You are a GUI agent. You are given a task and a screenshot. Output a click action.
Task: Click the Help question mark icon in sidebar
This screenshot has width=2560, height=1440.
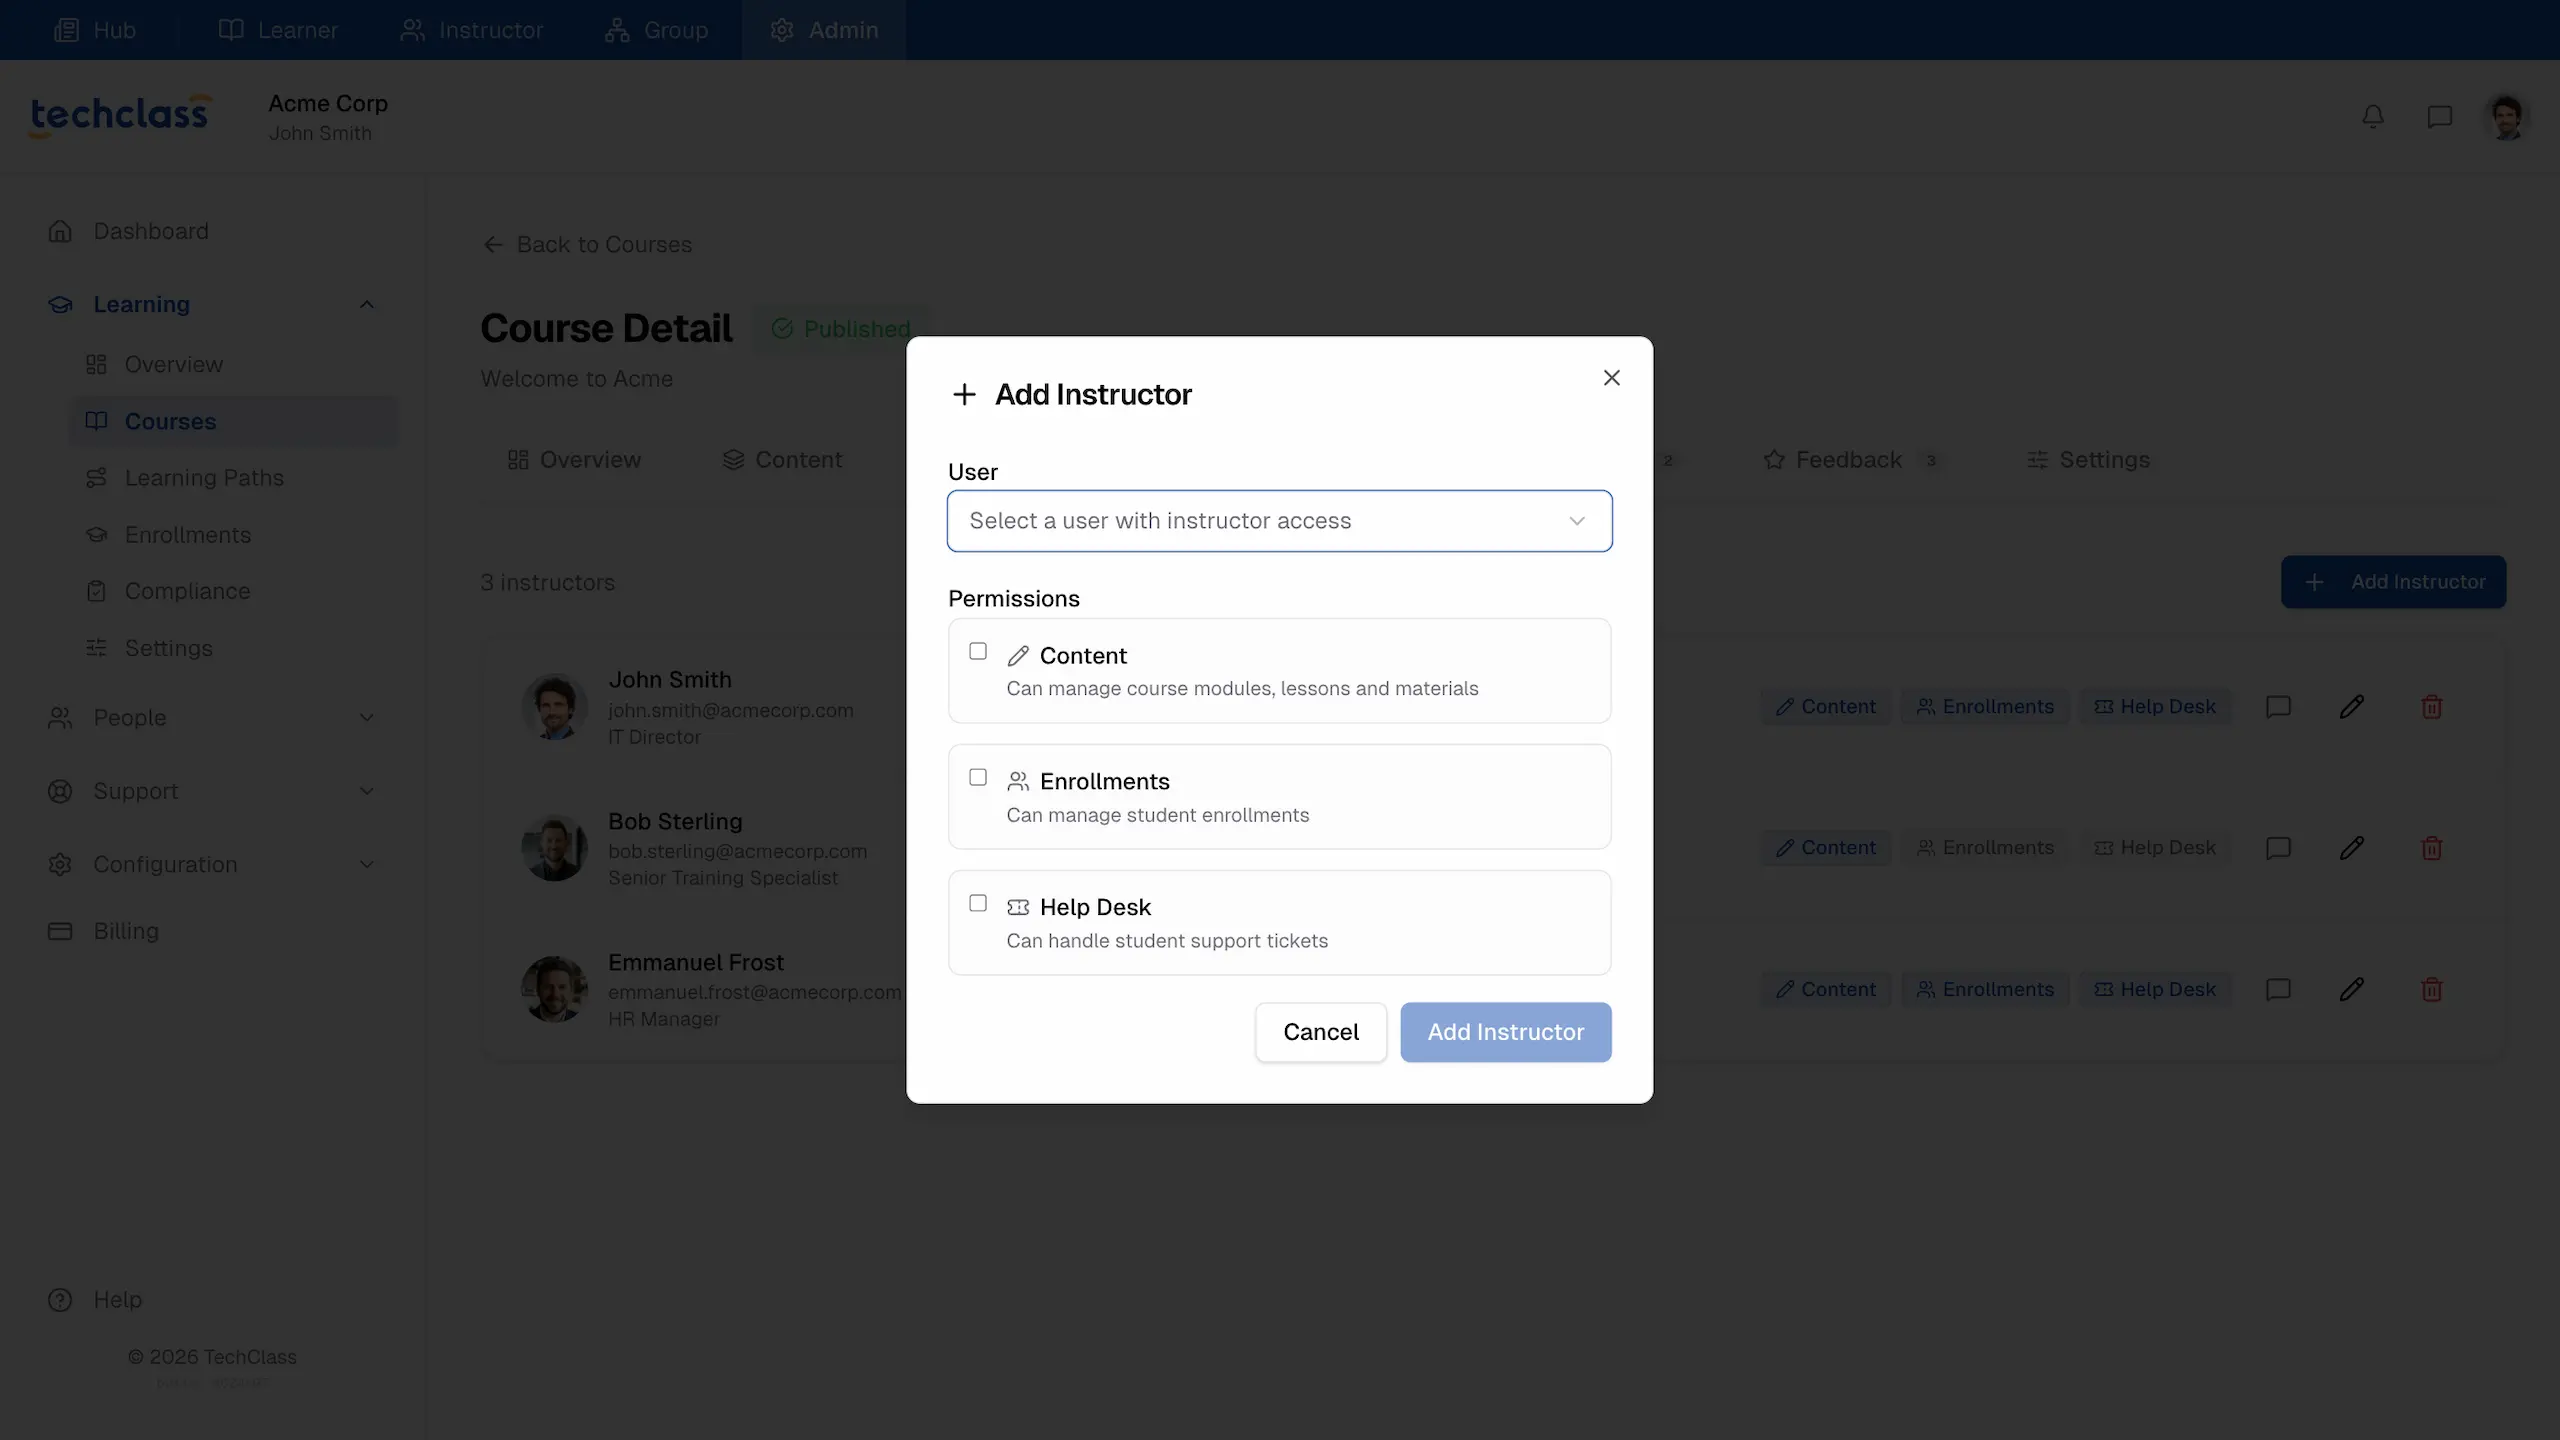(60, 1299)
